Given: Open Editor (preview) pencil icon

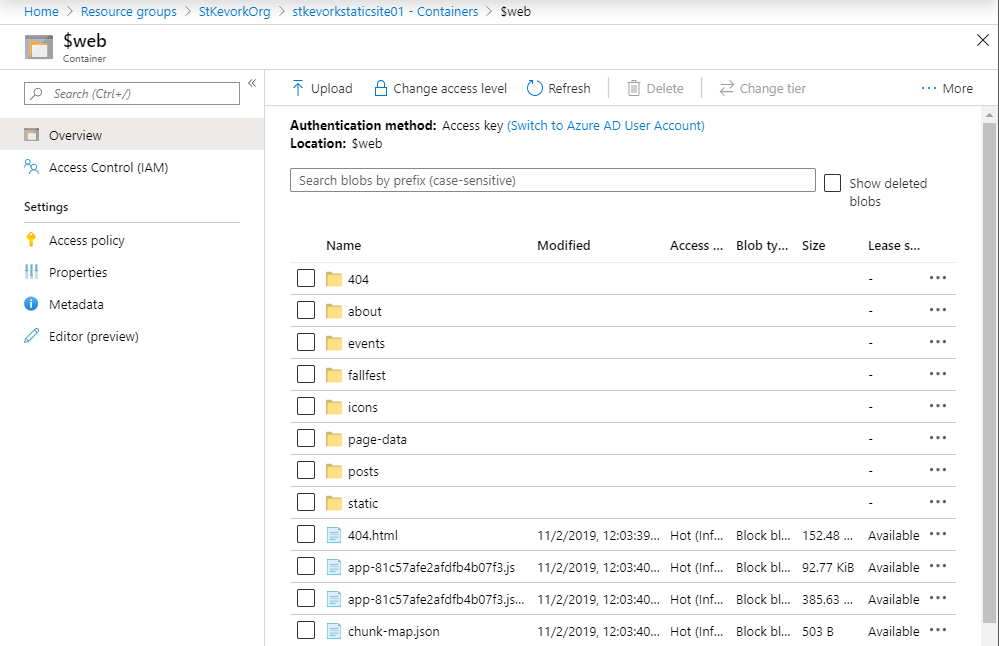Looking at the screenshot, I should click(x=31, y=336).
